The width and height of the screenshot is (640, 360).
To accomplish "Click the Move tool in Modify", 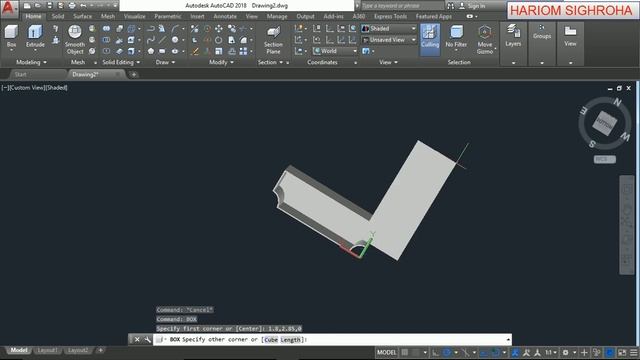I will pos(219,29).
